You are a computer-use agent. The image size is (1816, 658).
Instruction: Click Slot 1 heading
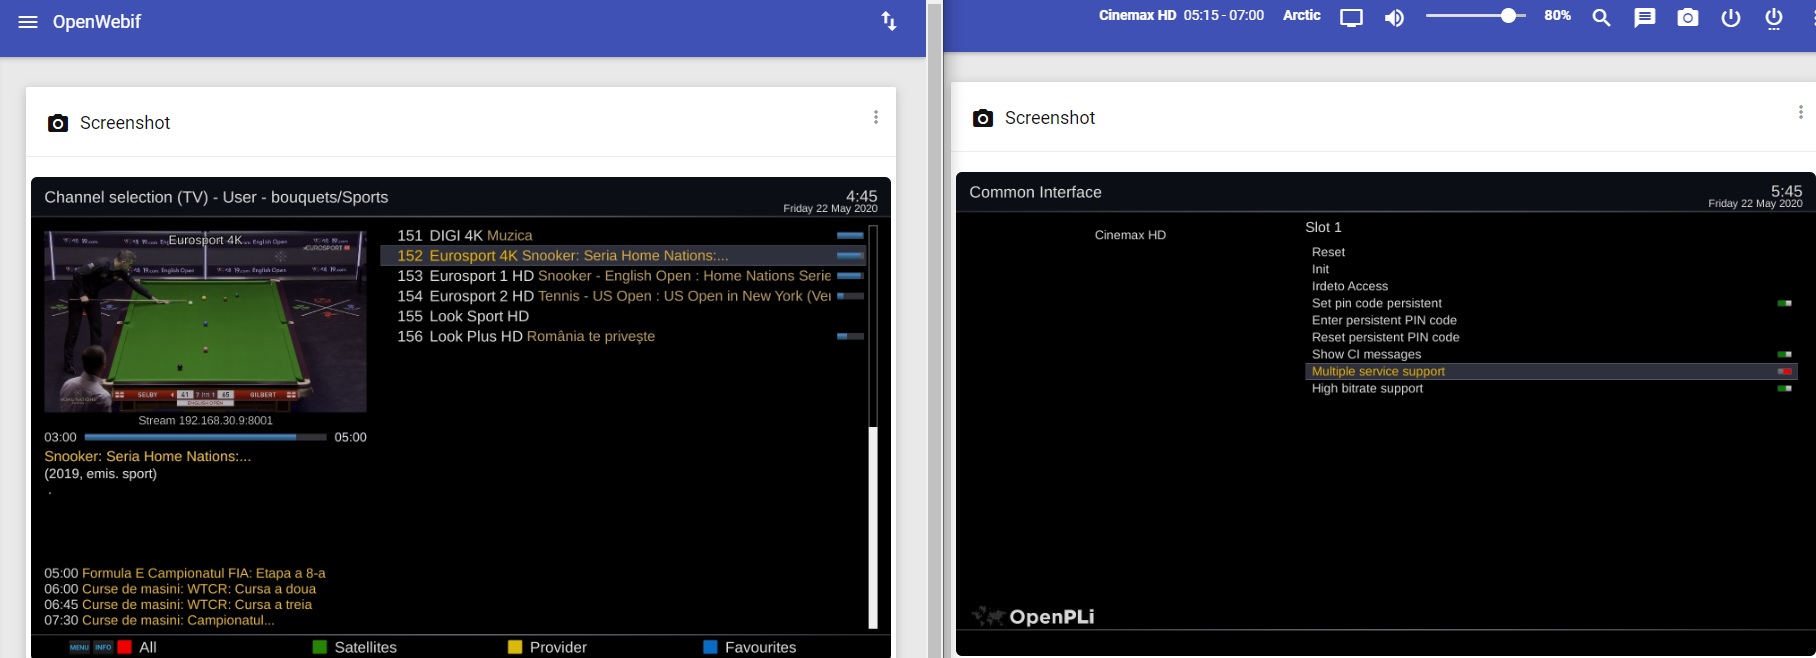1323,227
